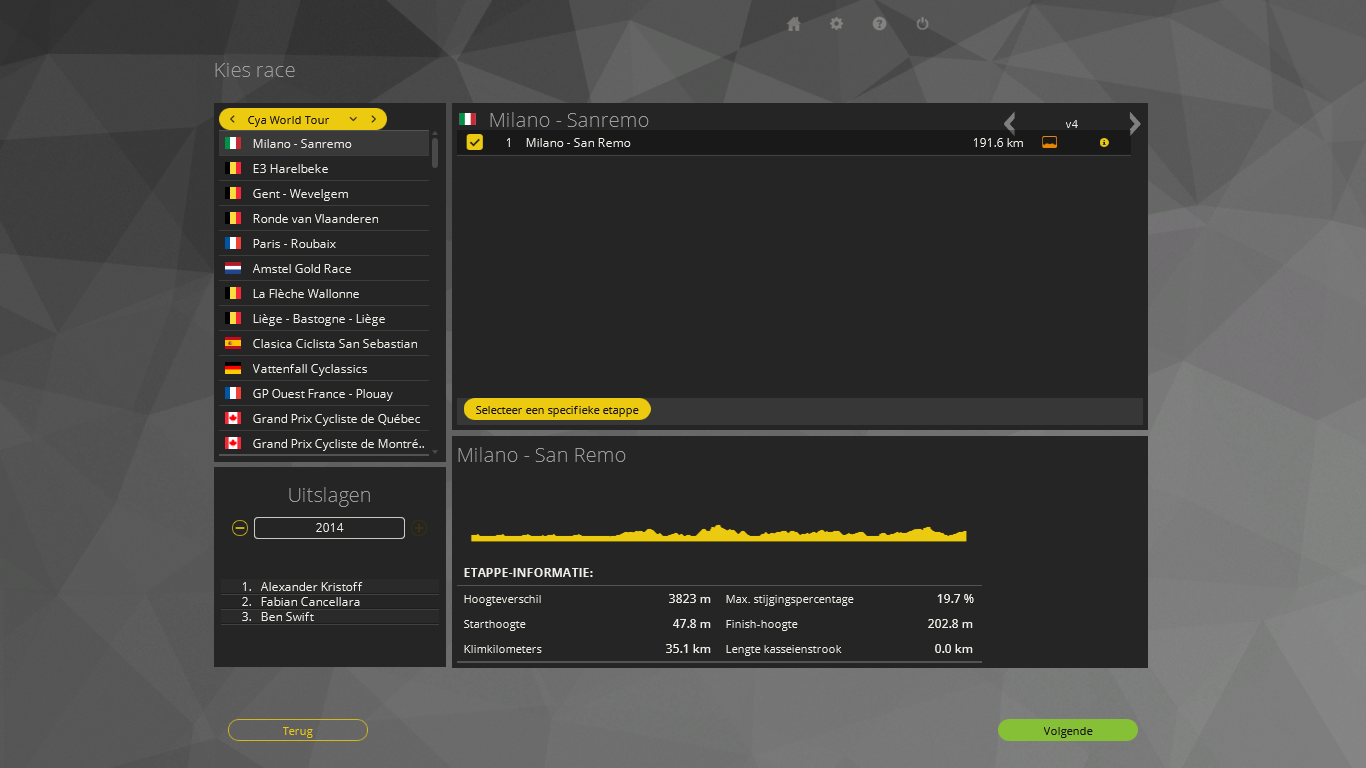Uncheck the Milano - San Remo stage checkbox
Viewport: 1366px width, 768px height.
coord(475,143)
